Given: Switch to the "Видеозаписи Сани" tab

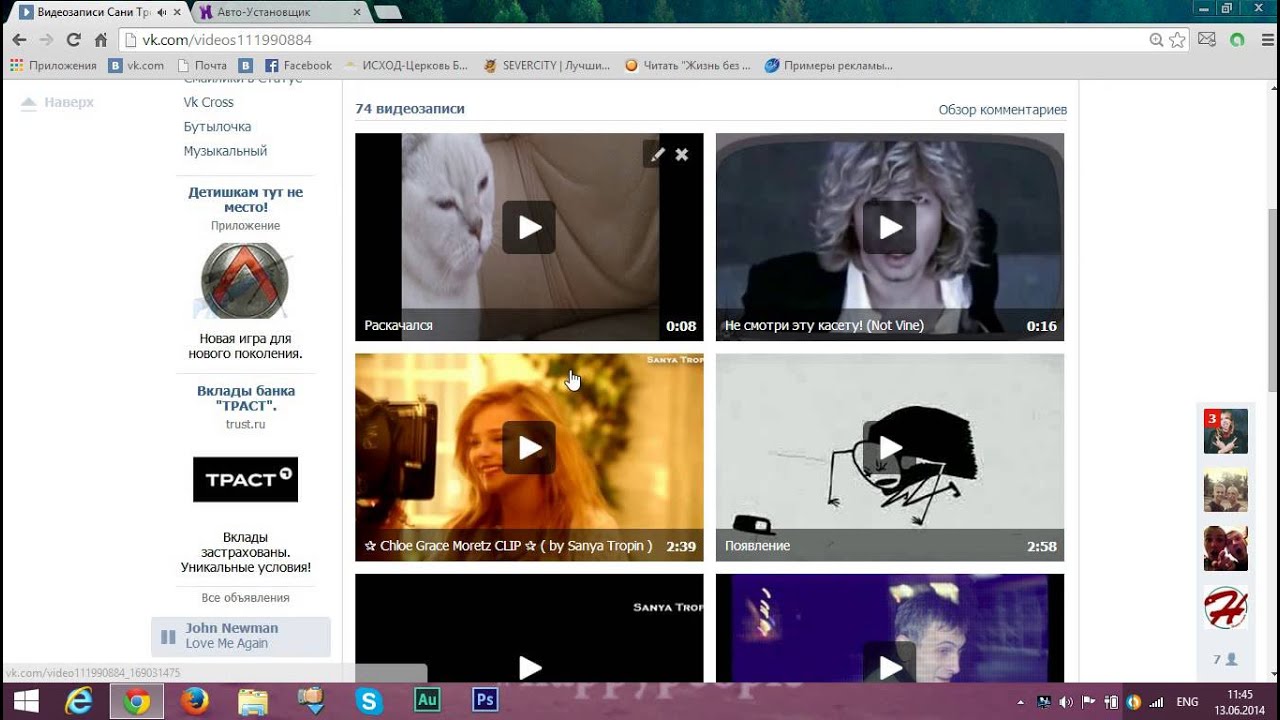Looking at the screenshot, I should click(x=93, y=12).
